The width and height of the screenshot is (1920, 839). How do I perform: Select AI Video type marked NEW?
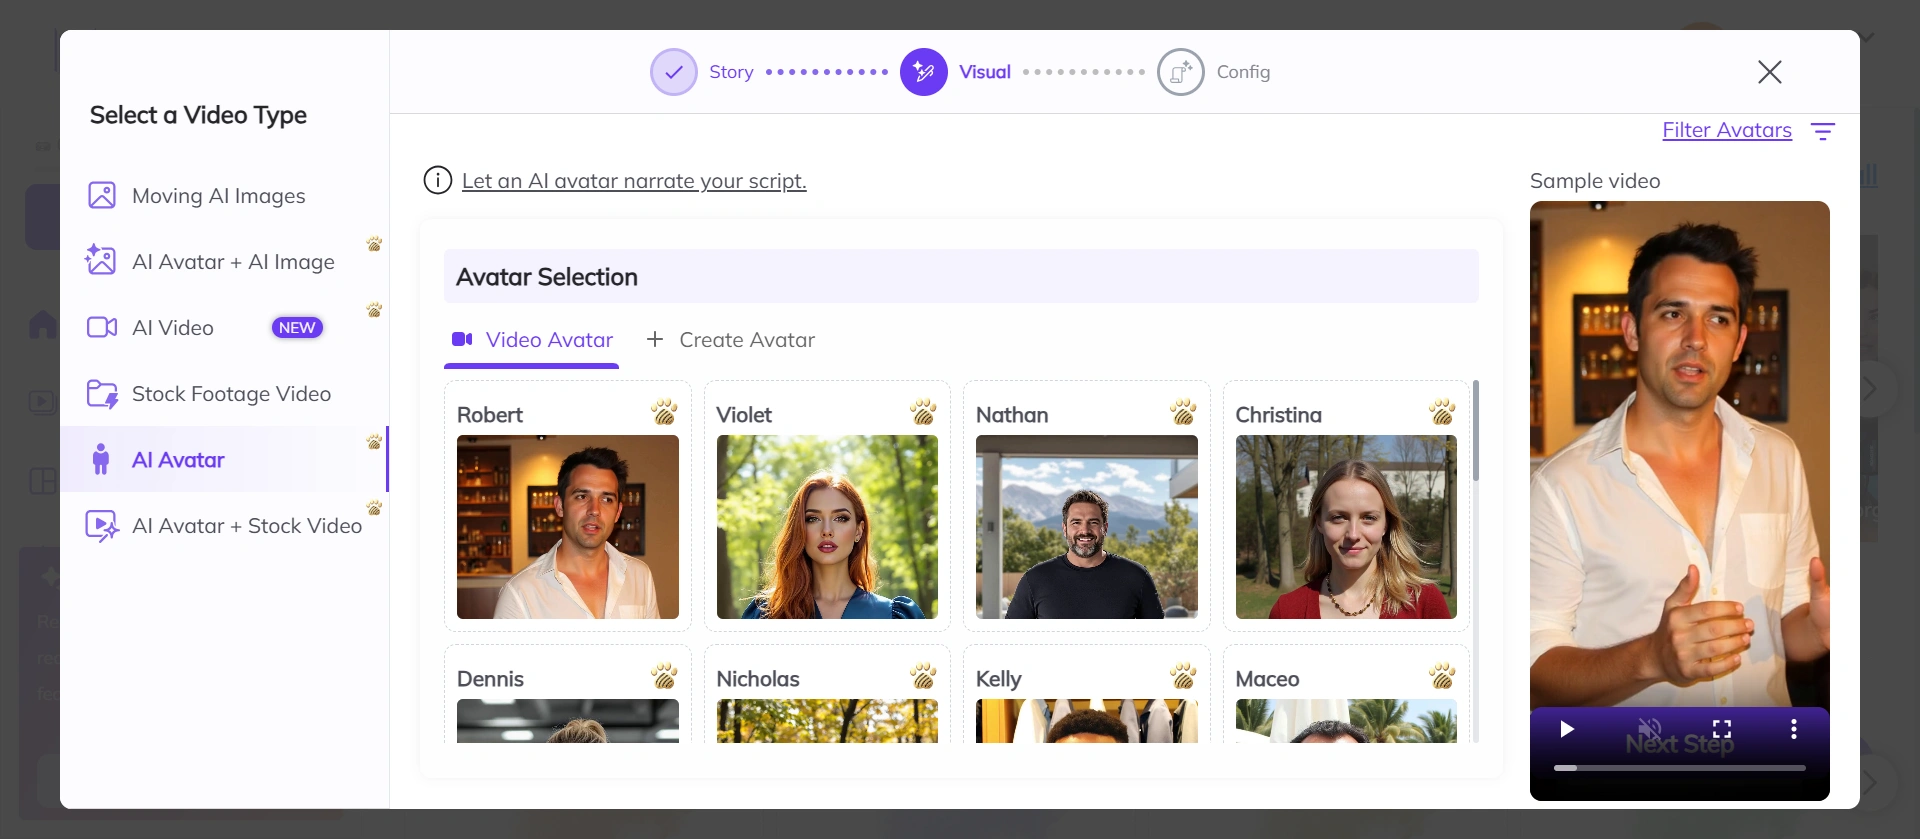pos(224,328)
